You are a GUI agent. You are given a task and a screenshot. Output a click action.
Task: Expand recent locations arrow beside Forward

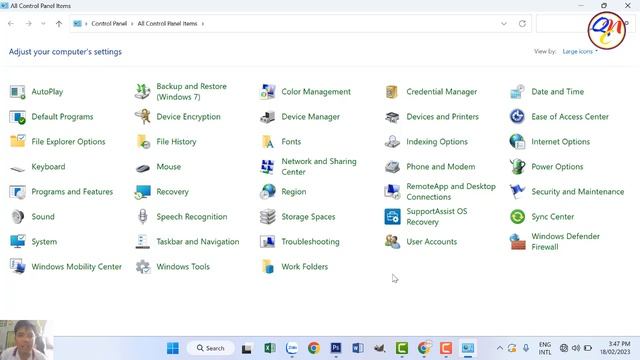pyautogui.click(x=43, y=24)
